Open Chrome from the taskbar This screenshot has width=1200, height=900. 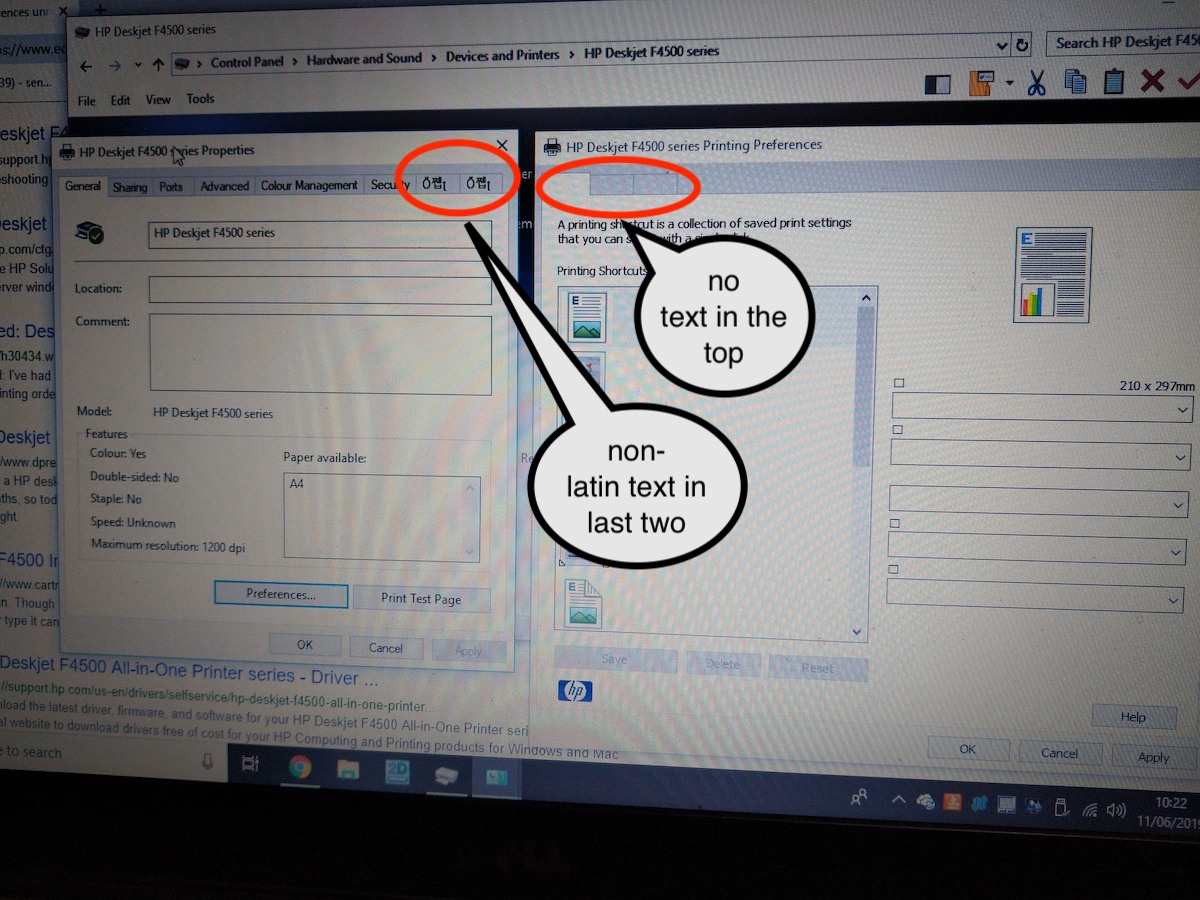click(x=299, y=767)
